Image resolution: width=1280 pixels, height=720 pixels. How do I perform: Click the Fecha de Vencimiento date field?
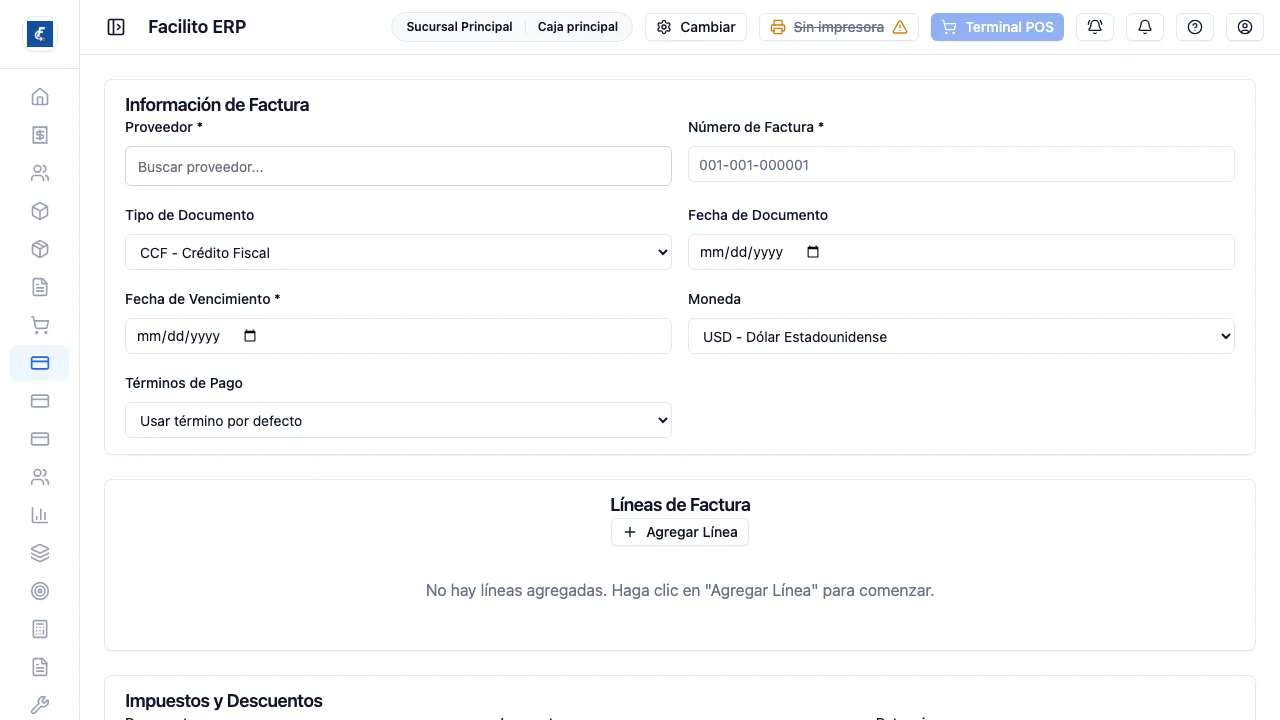[398, 336]
